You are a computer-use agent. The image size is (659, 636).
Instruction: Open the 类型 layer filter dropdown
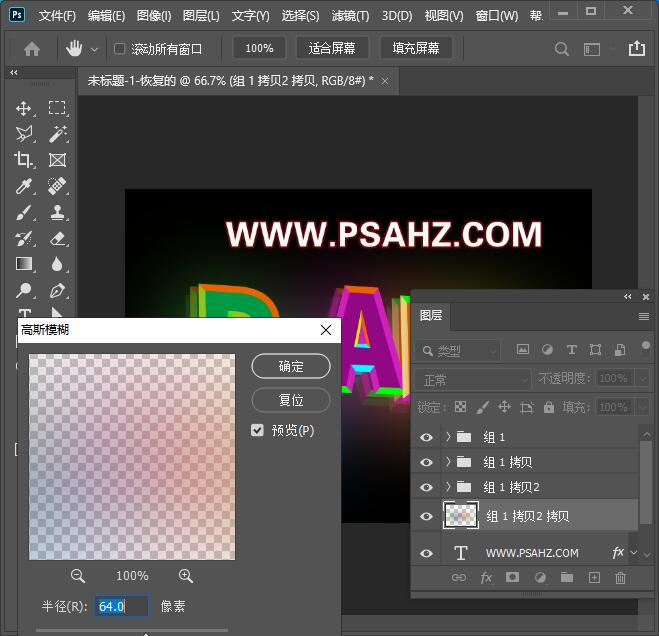coord(458,351)
